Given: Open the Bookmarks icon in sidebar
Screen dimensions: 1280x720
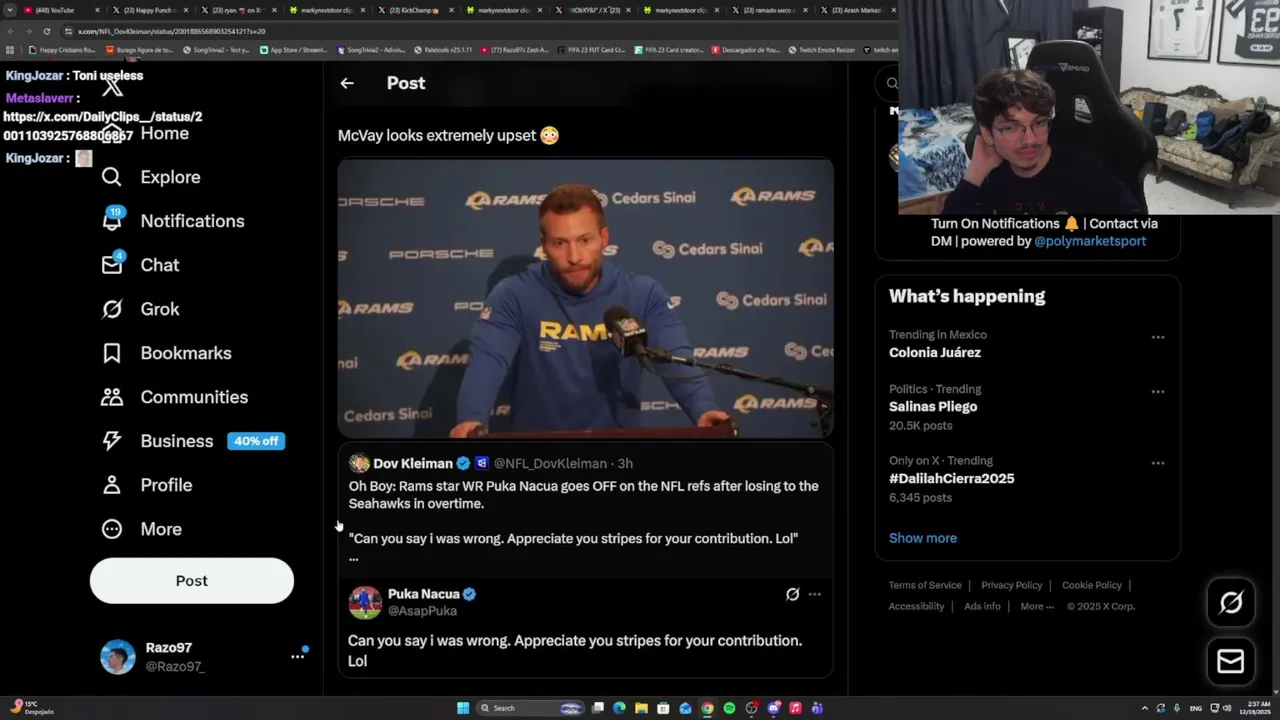Looking at the screenshot, I should pos(112,353).
